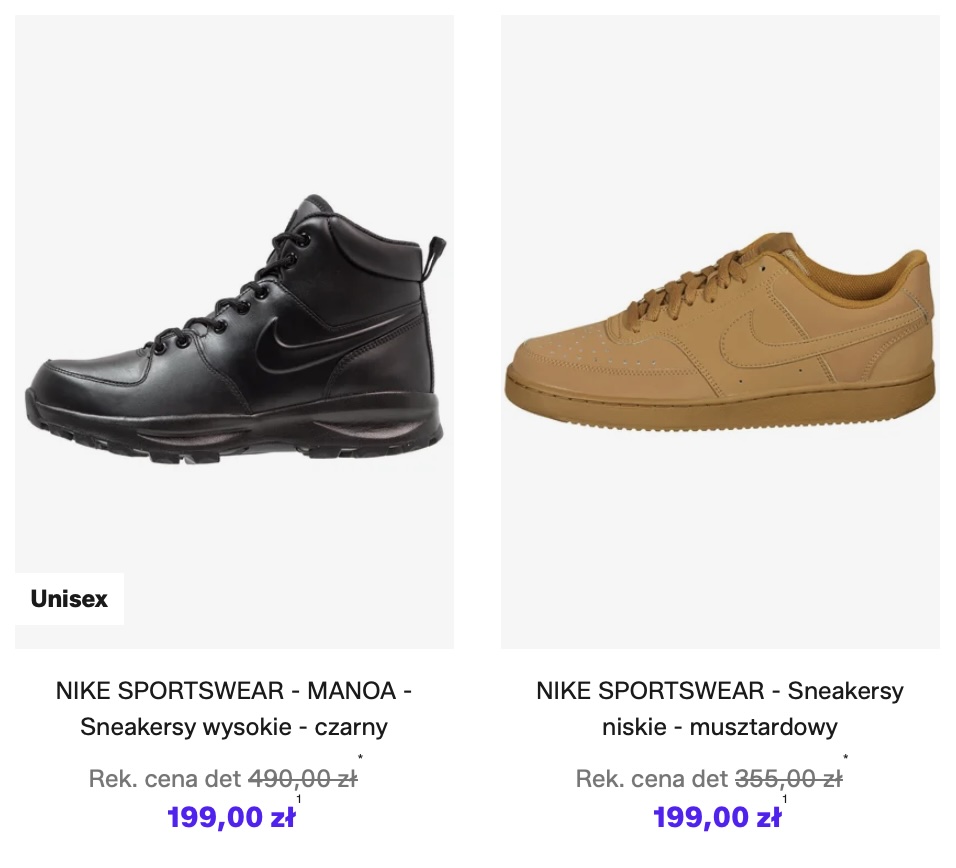The image size is (956, 868).
Task: Open the black MANOA boot product image
Action: pyautogui.click(x=234, y=330)
